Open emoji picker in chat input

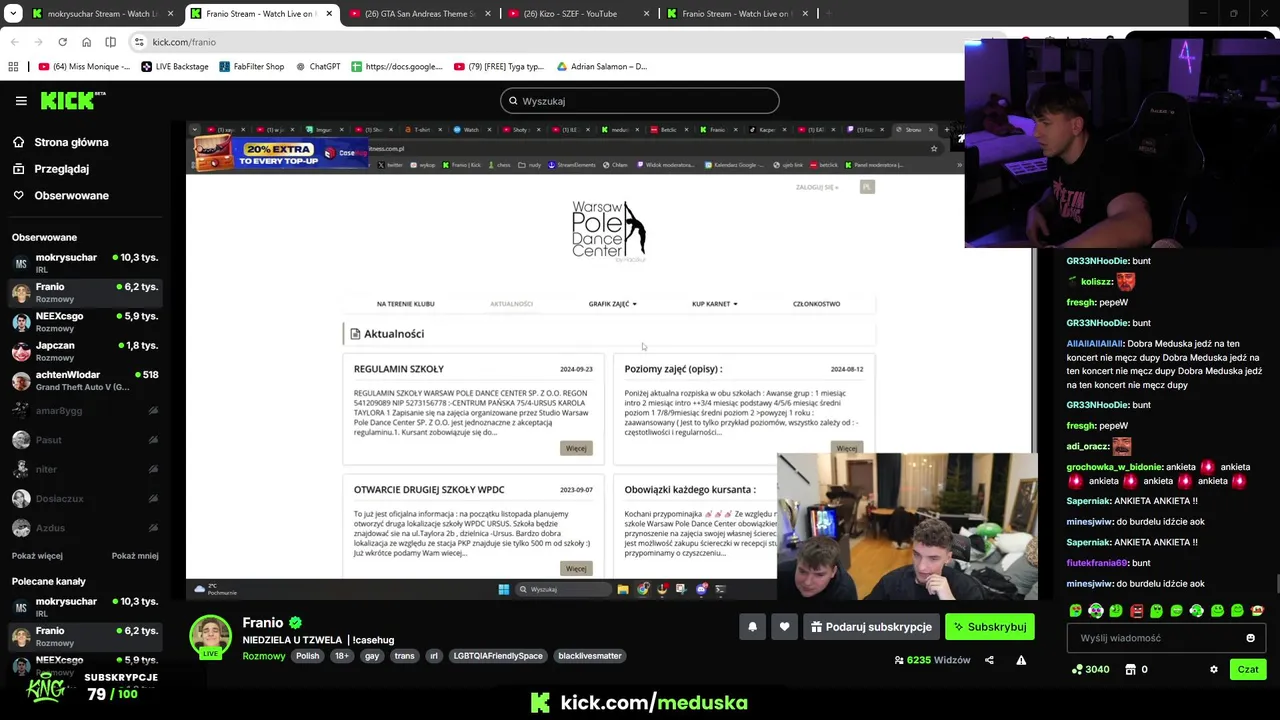pyautogui.click(x=1250, y=638)
